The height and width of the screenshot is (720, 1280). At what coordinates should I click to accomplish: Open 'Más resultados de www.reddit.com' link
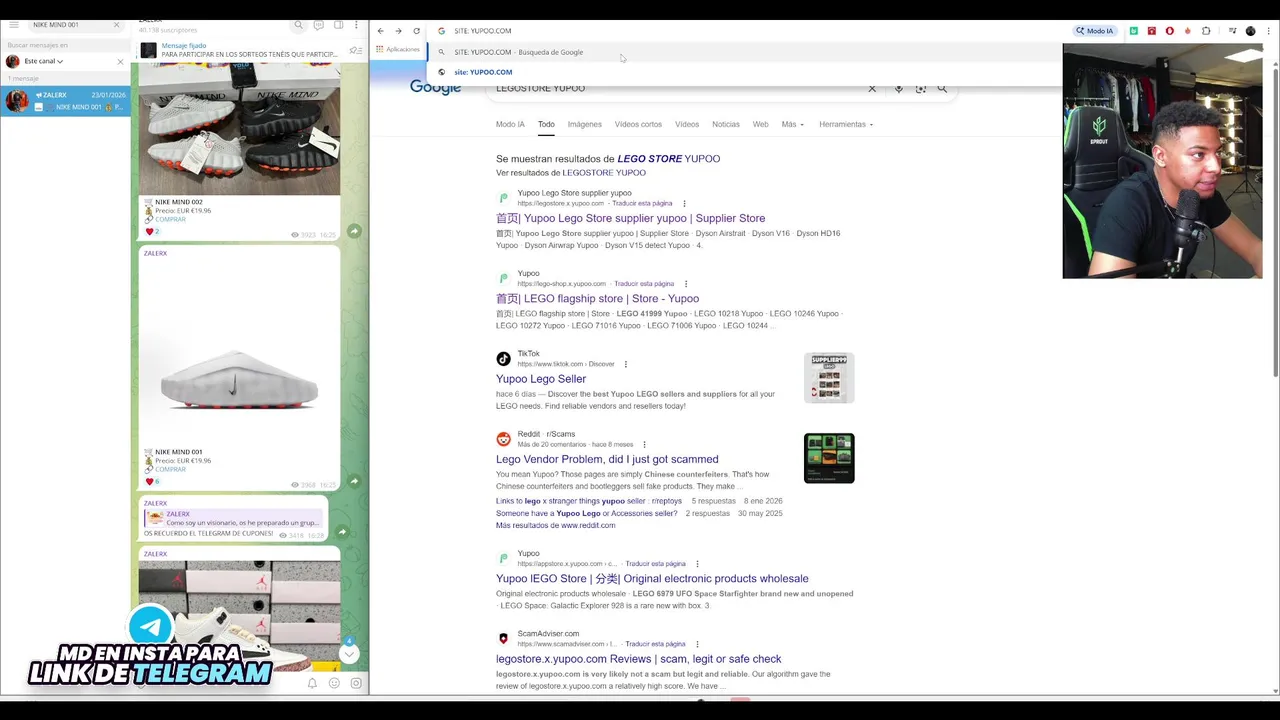pyautogui.click(x=556, y=525)
